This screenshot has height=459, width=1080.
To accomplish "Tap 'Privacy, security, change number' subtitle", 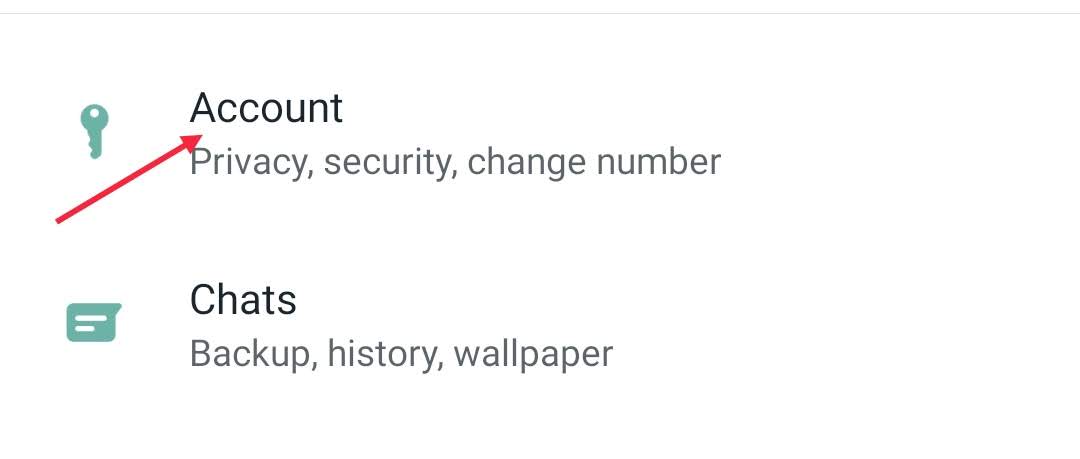I will 455,163.
